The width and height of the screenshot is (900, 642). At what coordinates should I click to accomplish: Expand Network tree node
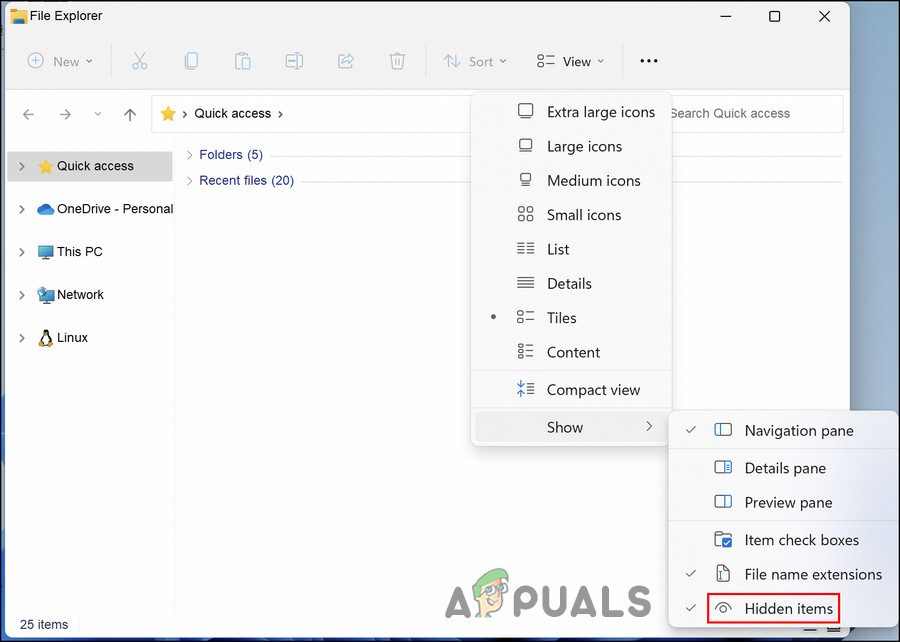click(22, 295)
